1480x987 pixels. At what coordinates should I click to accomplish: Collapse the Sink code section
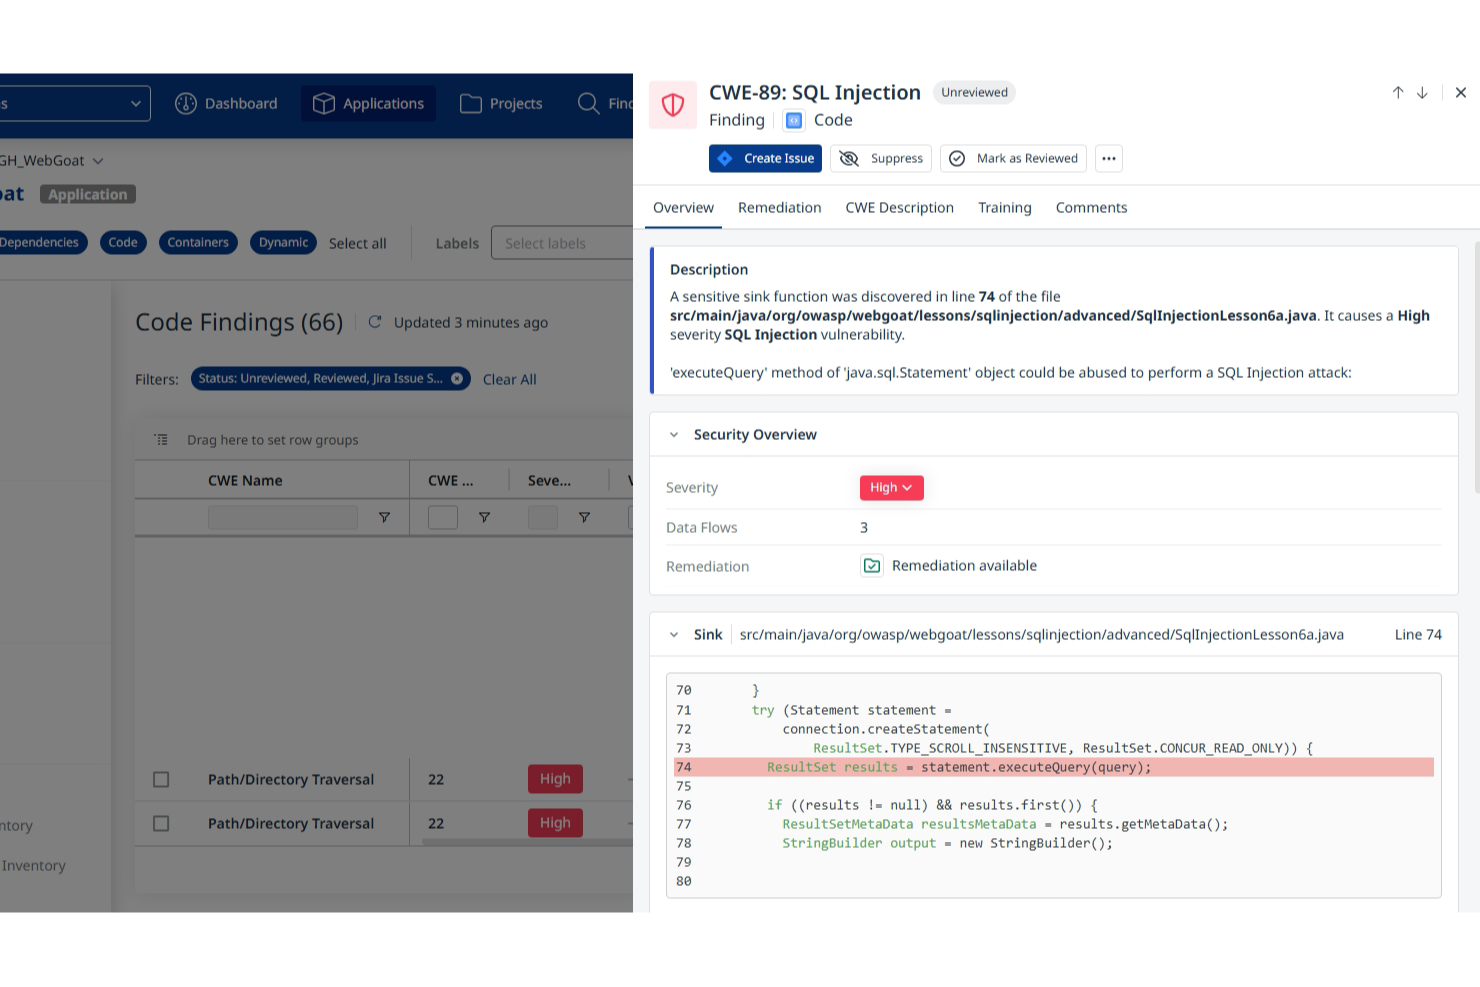pyautogui.click(x=674, y=634)
